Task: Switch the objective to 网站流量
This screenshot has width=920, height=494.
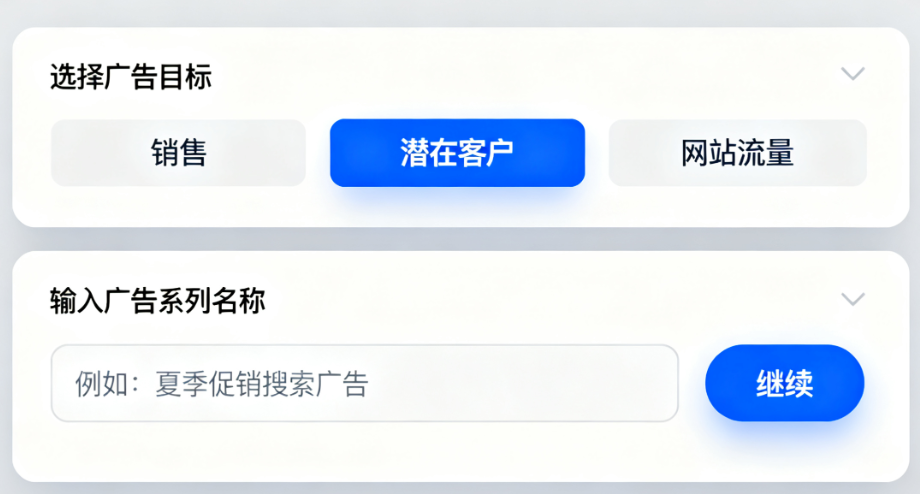Action: point(738,153)
